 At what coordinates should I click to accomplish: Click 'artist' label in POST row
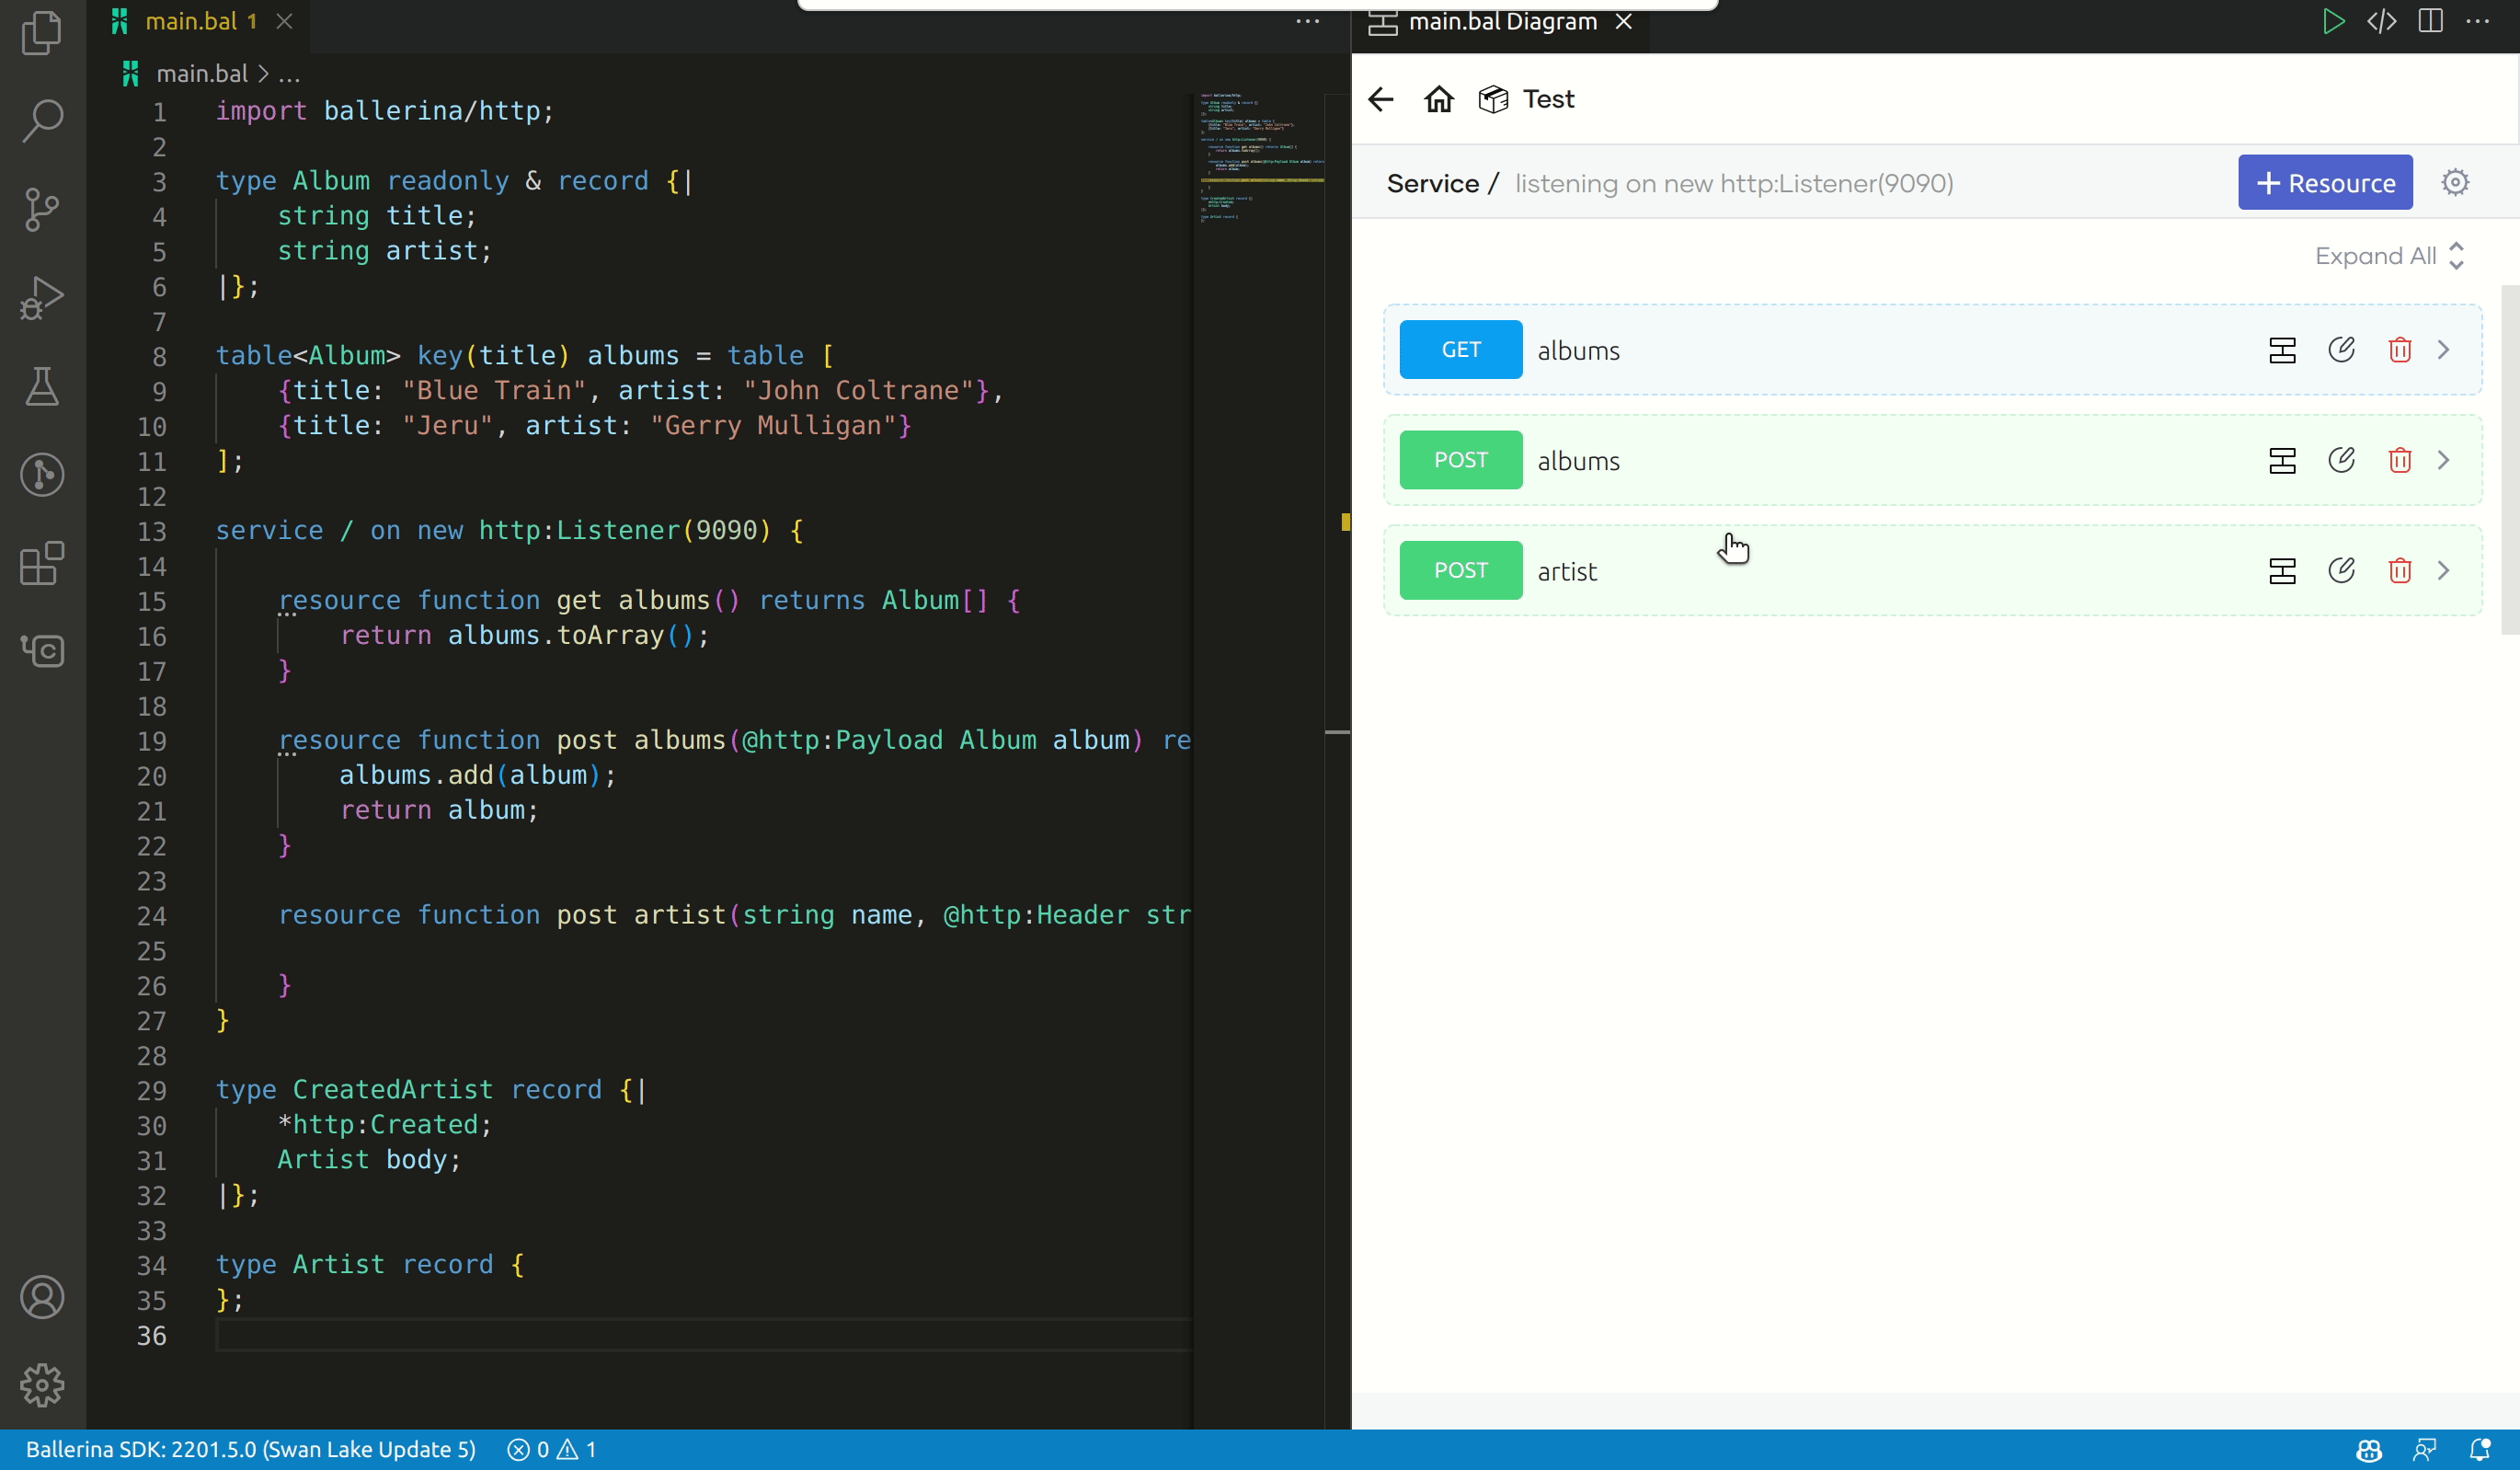[1567, 571]
